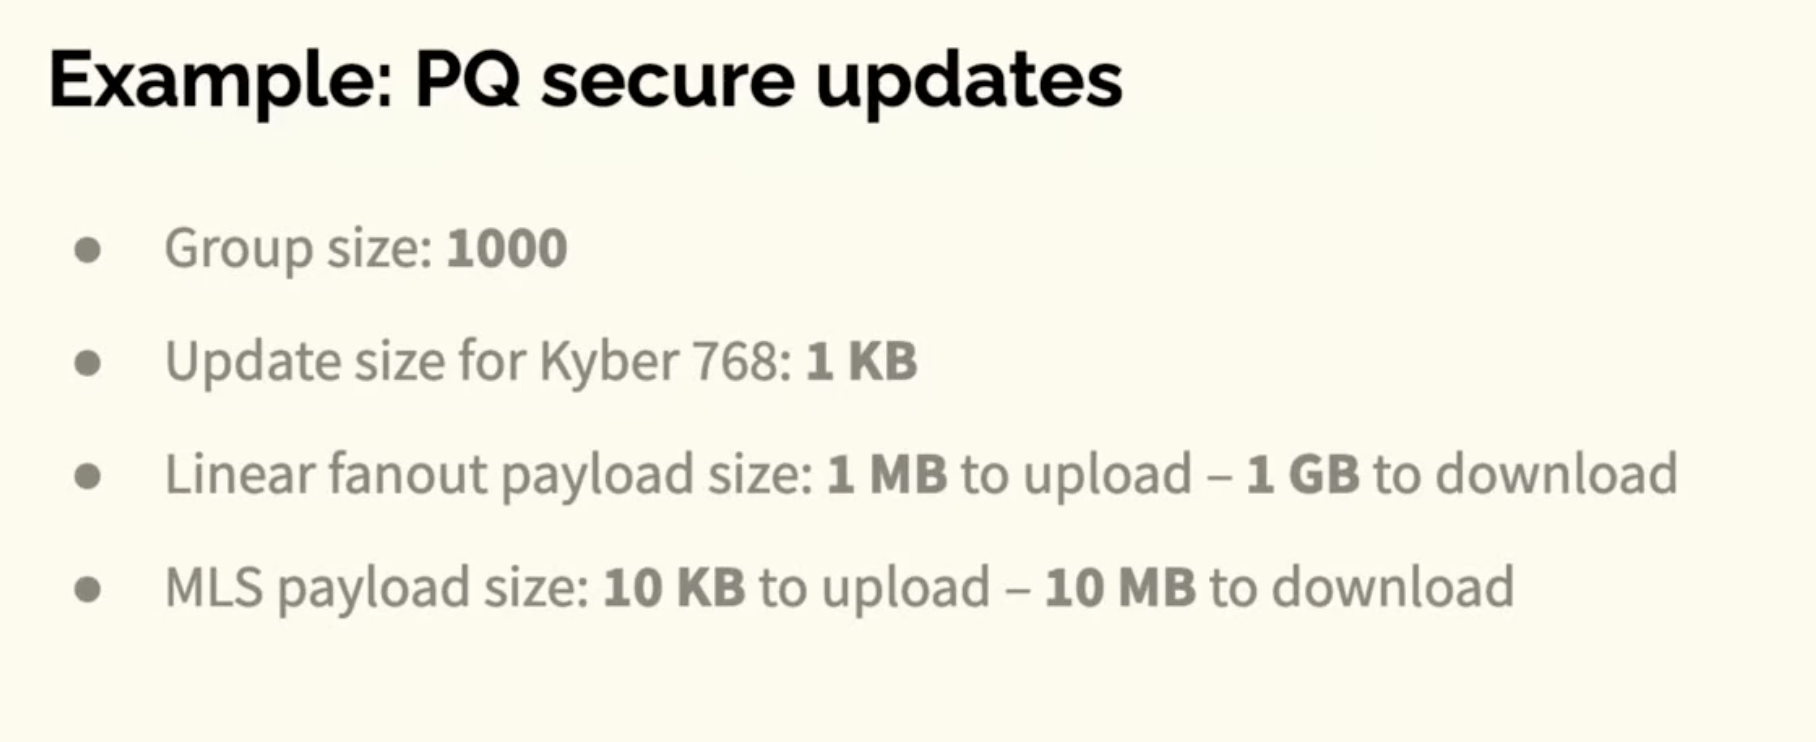Click the bold "10 MB" download value
1816x742 pixels.
(1120, 587)
